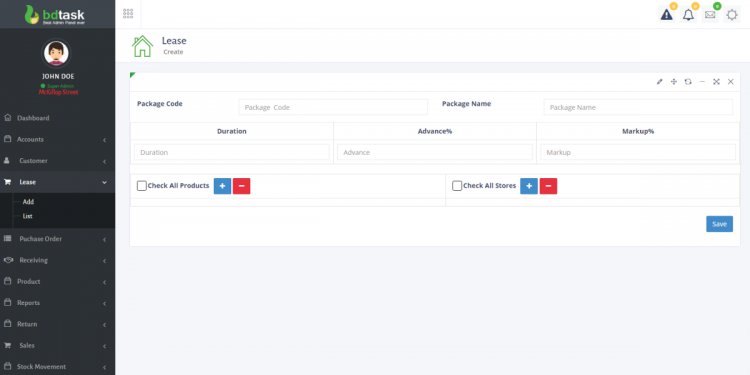Focus the Package Name input field
The width and height of the screenshot is (750, 375).
[x=638, y=107]
